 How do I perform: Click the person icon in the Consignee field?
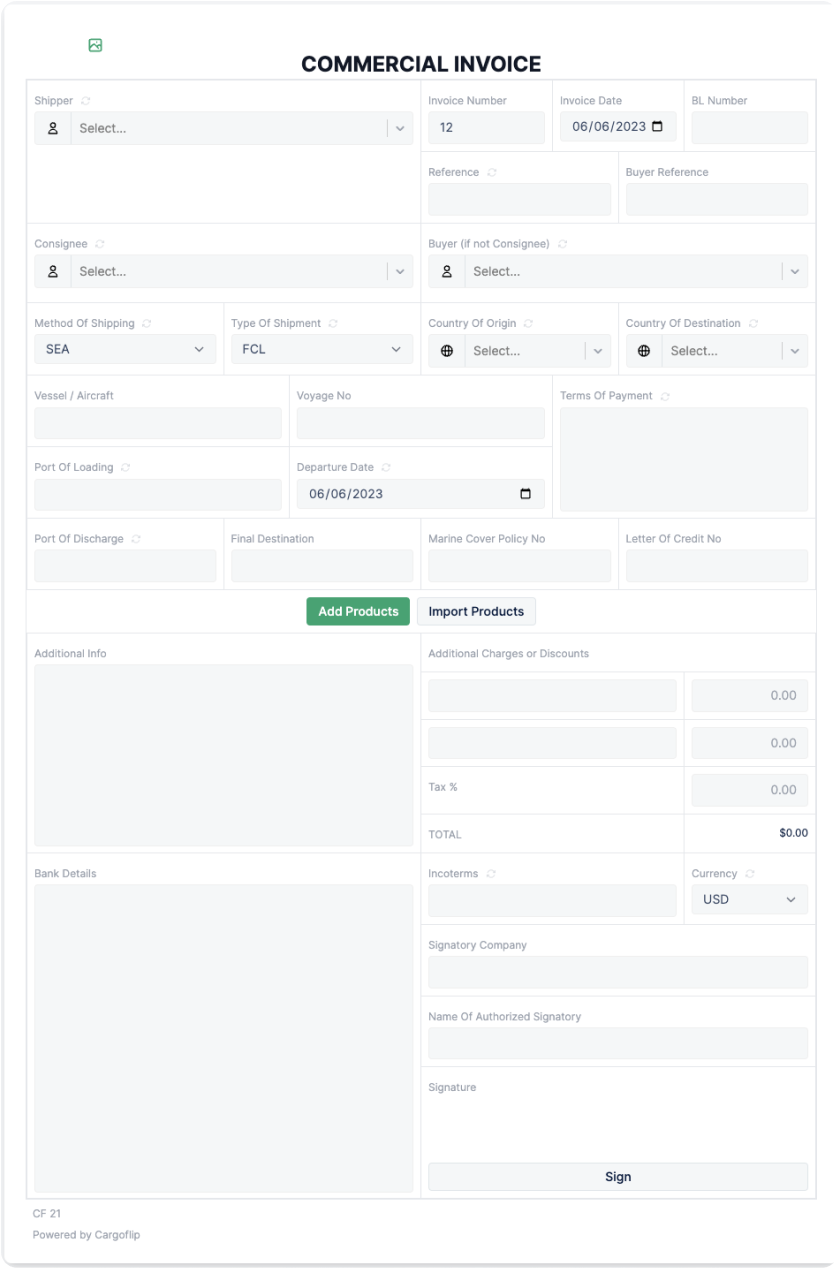(52, 271)
